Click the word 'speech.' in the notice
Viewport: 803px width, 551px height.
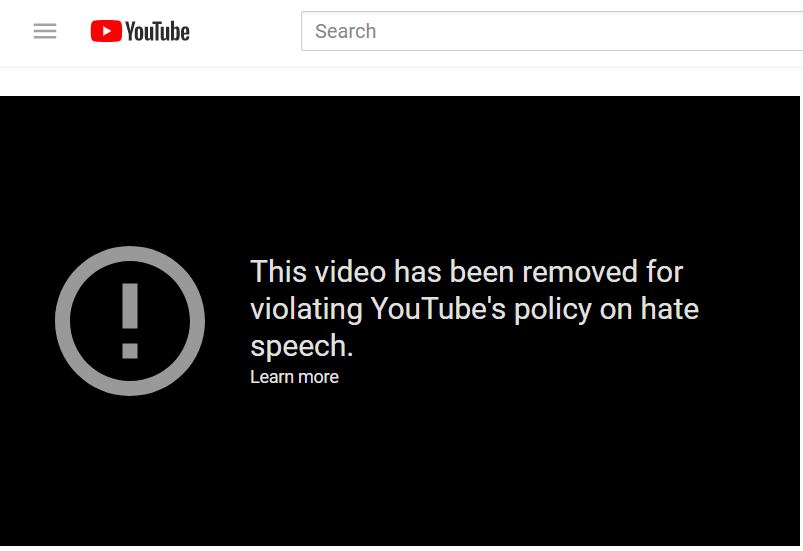click(x=302, y=347)
